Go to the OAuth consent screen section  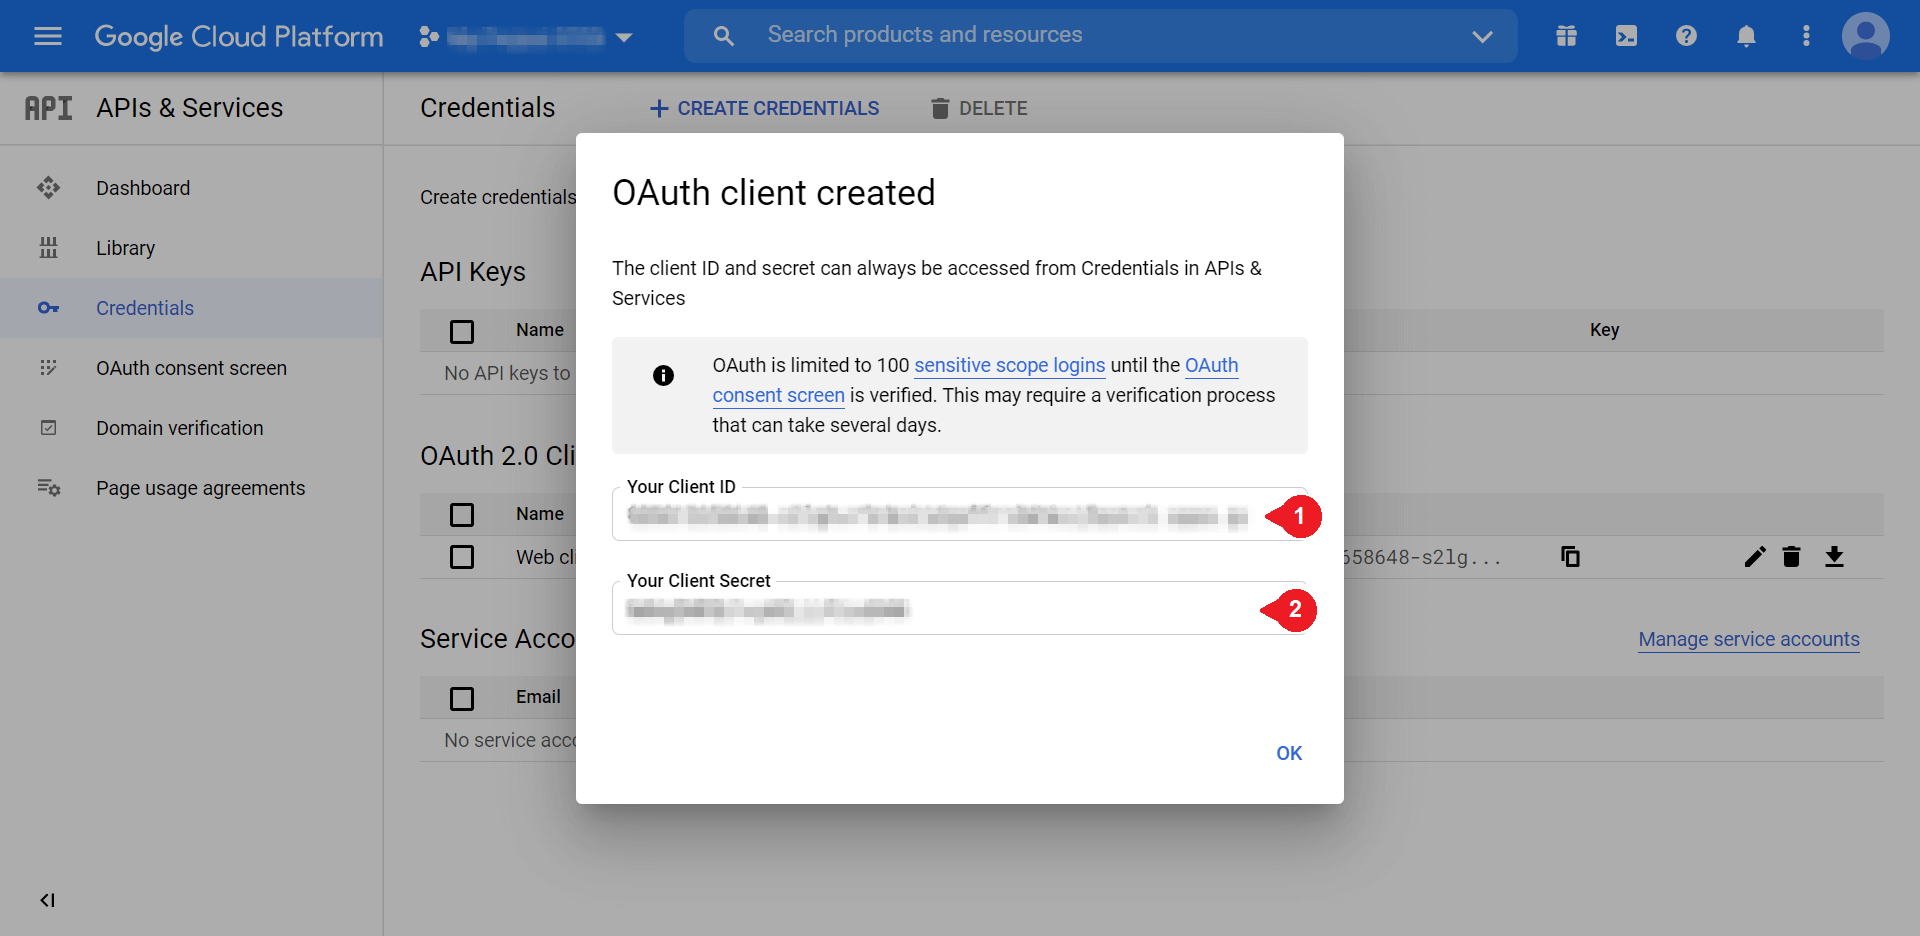(190, 368)
